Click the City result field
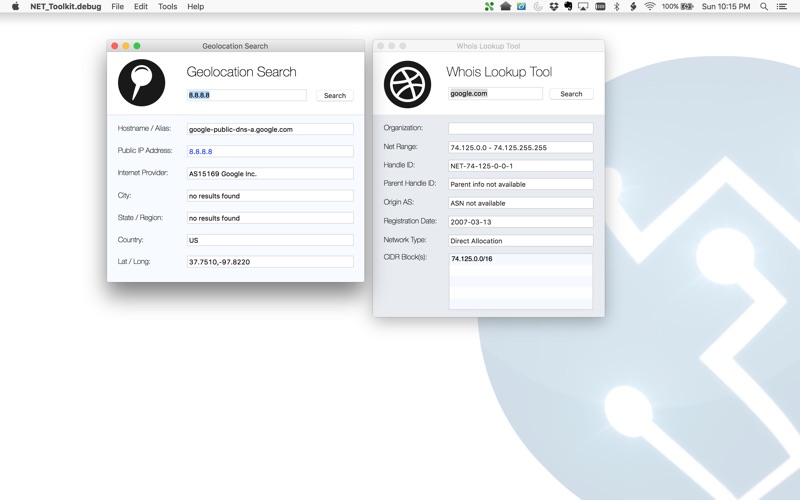This screenshot has height=500, width=800. click(270, 196)
